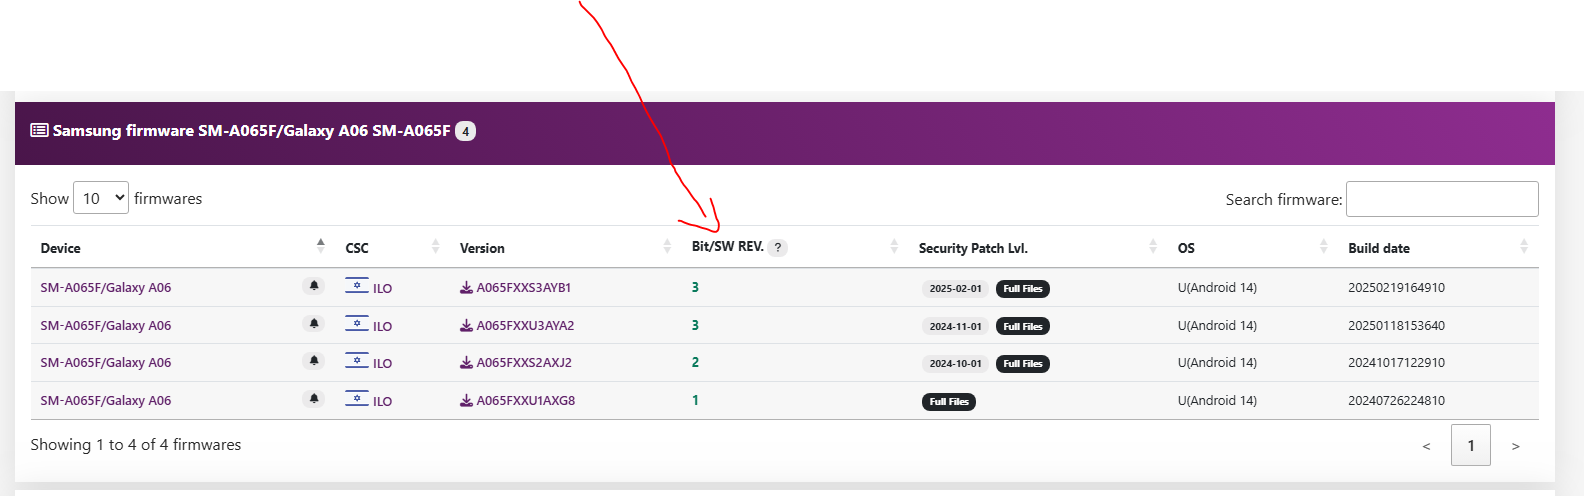Open firmware download A065FXXS2AXJ2

pos(516,362)
